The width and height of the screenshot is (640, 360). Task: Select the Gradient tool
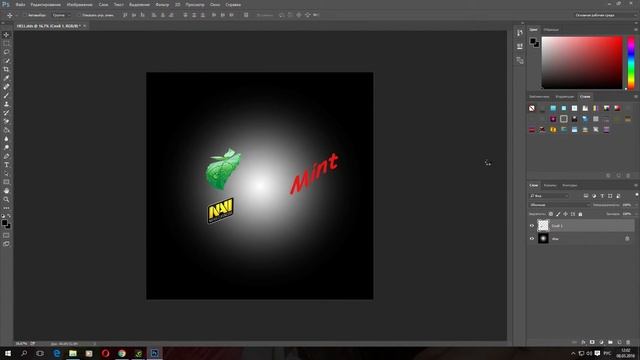(6, 130)
